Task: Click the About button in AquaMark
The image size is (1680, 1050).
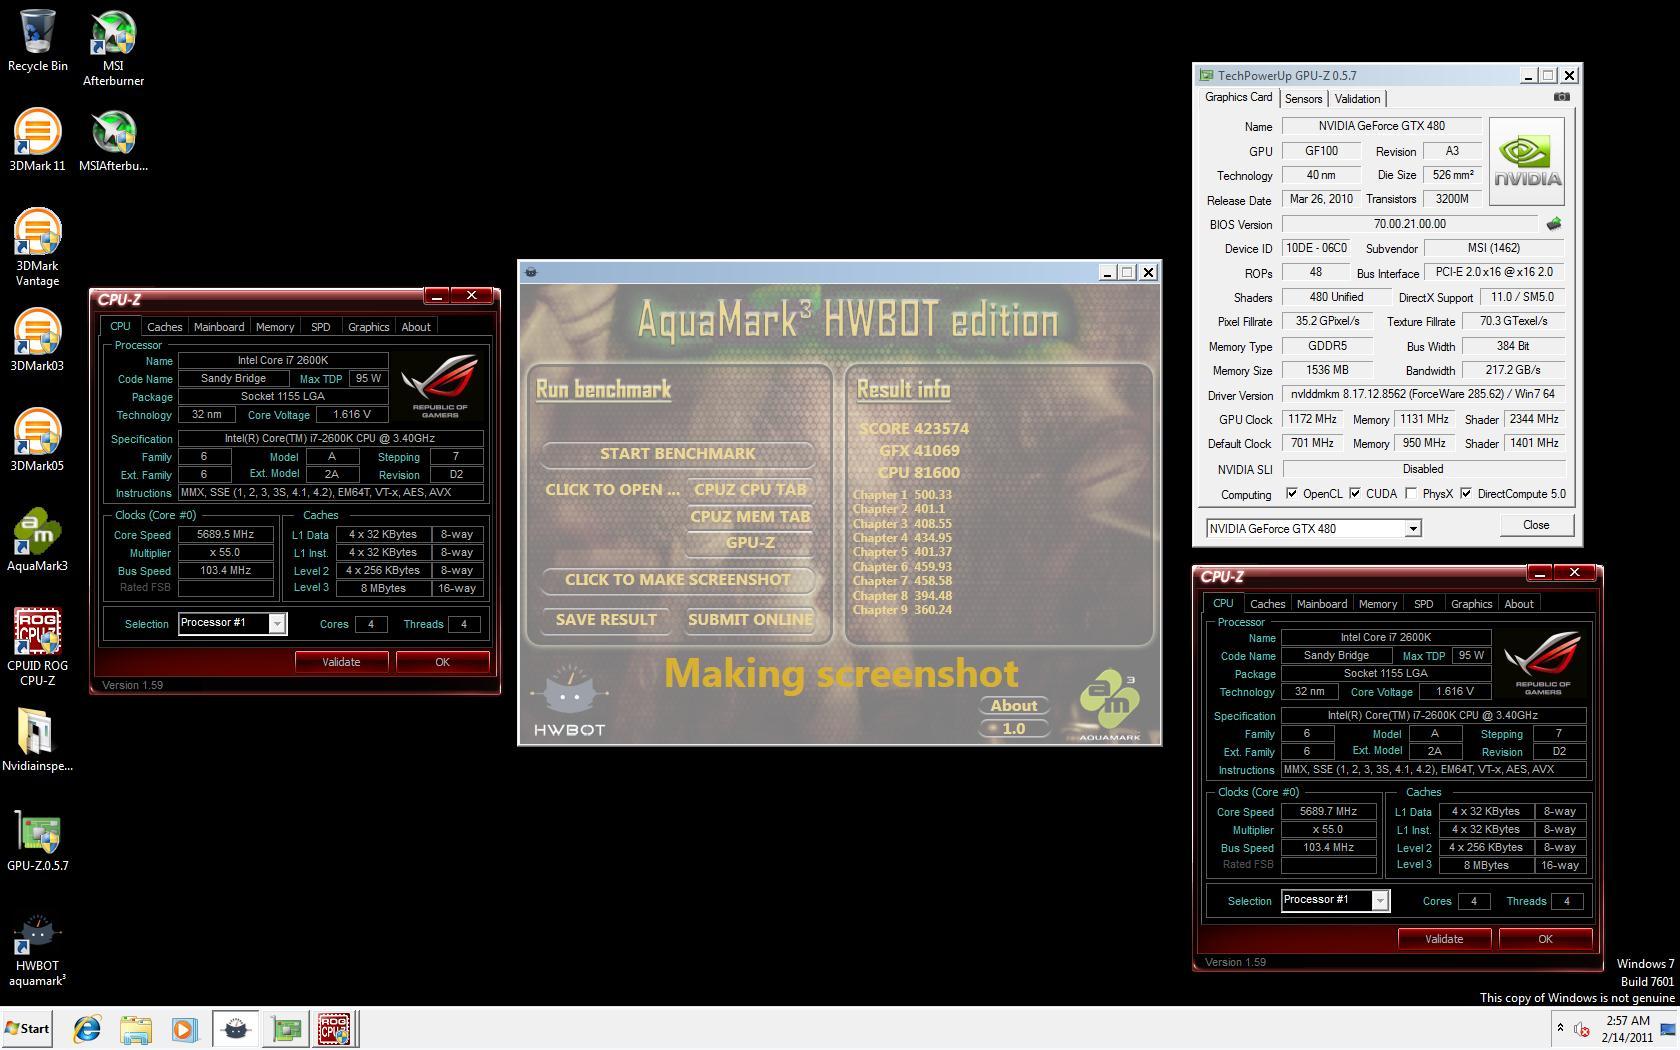Action: (x=1013, y=706)
